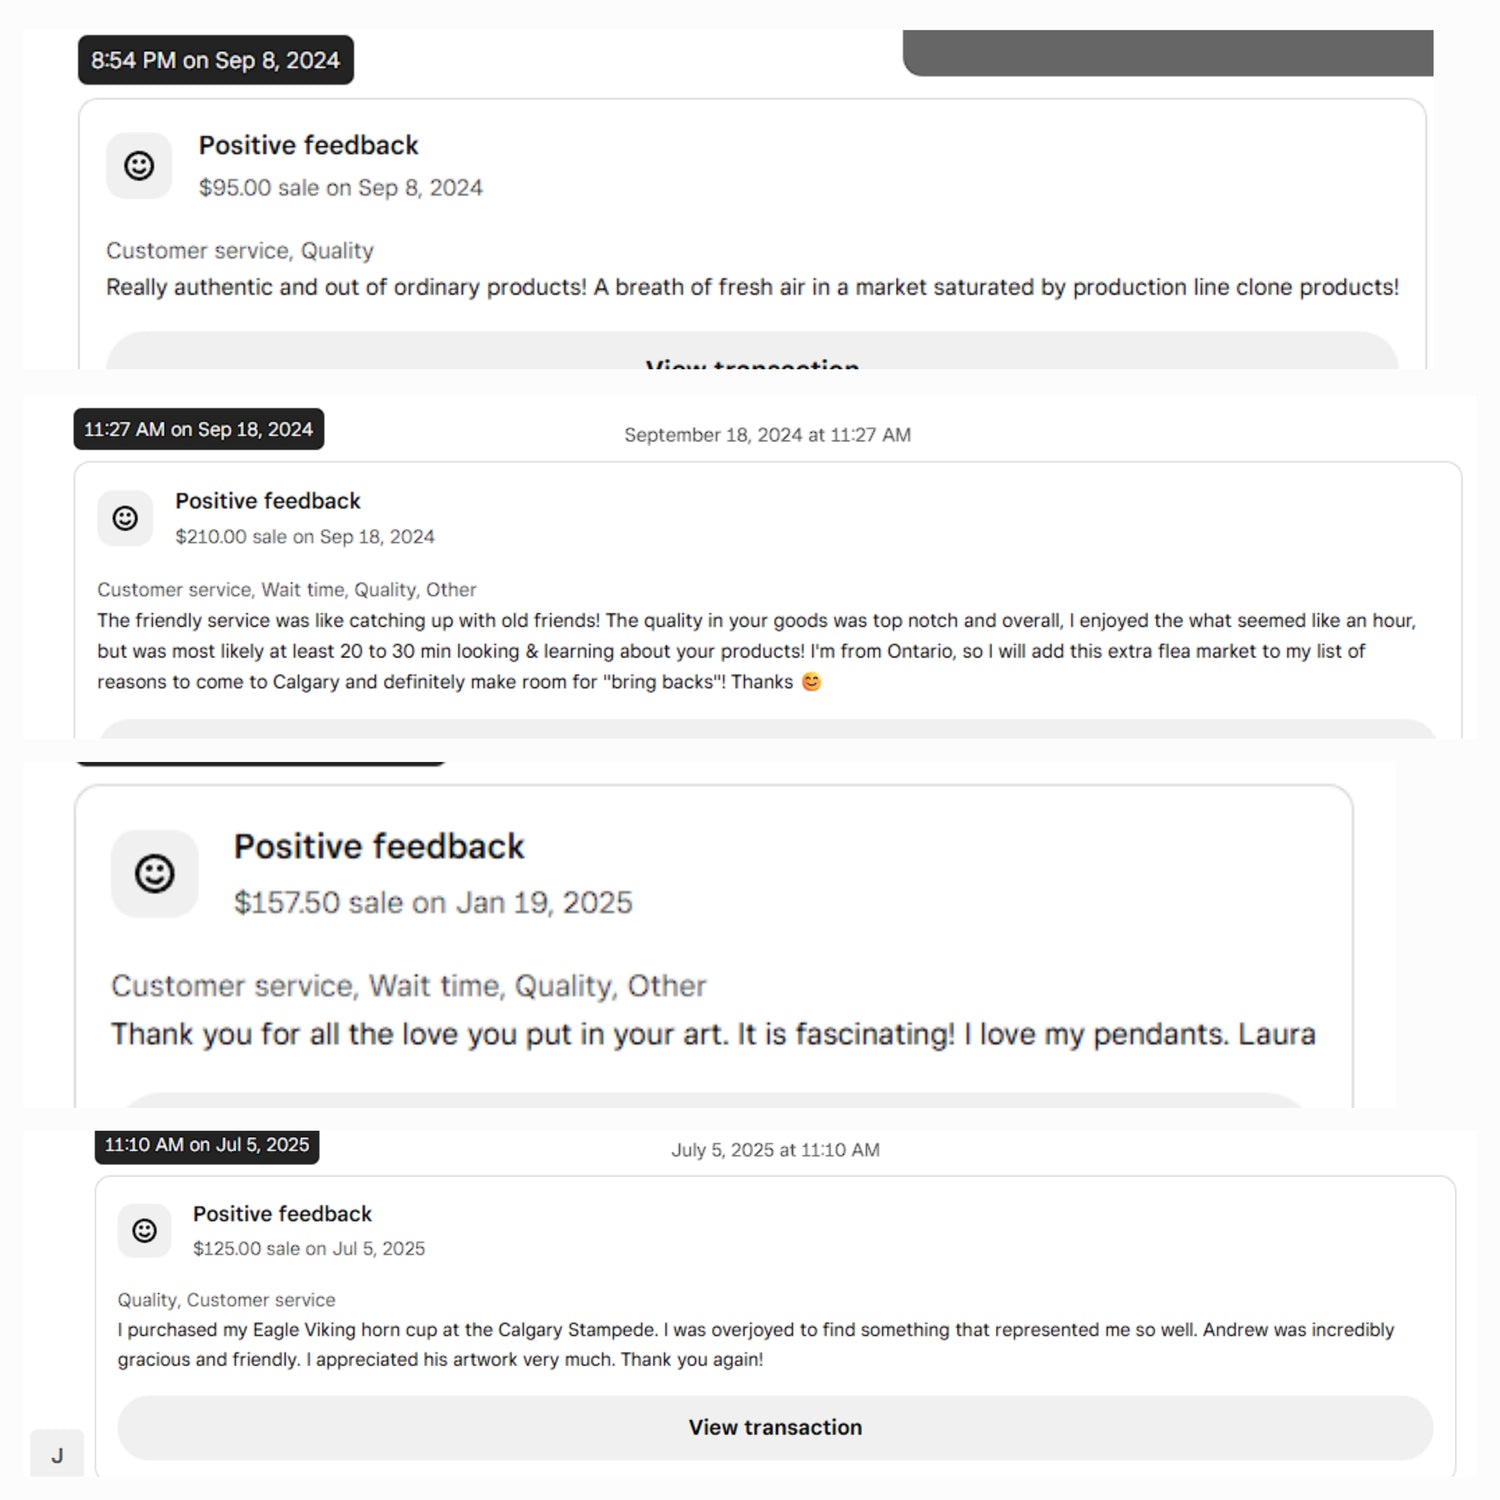Click the dark gray bar at top right
The height and width of the screenshot is (1500, 1500).
[1167, 53]
